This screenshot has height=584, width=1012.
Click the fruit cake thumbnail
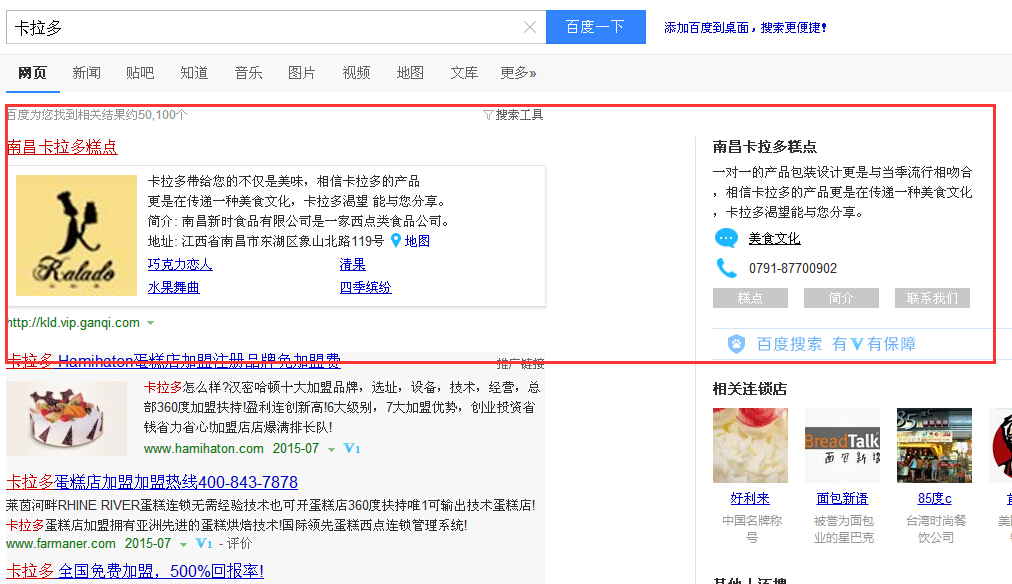66,418
